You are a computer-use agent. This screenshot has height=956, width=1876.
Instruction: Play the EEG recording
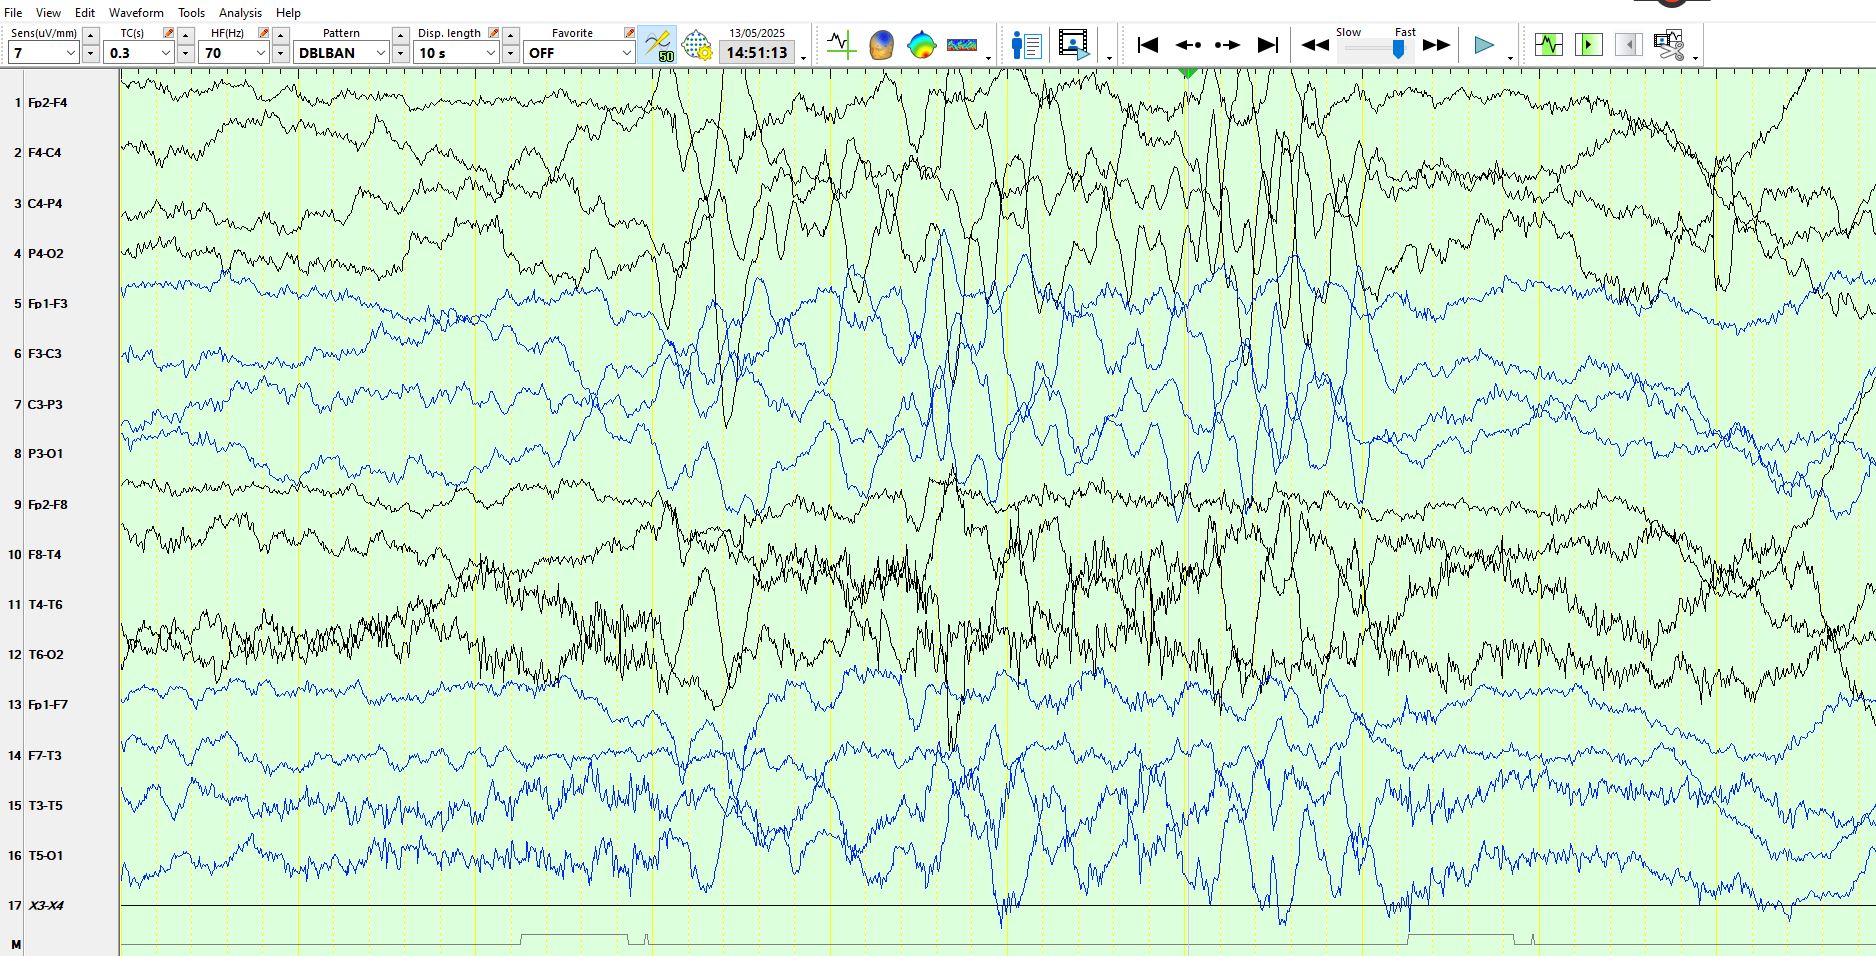point(1484,45)
